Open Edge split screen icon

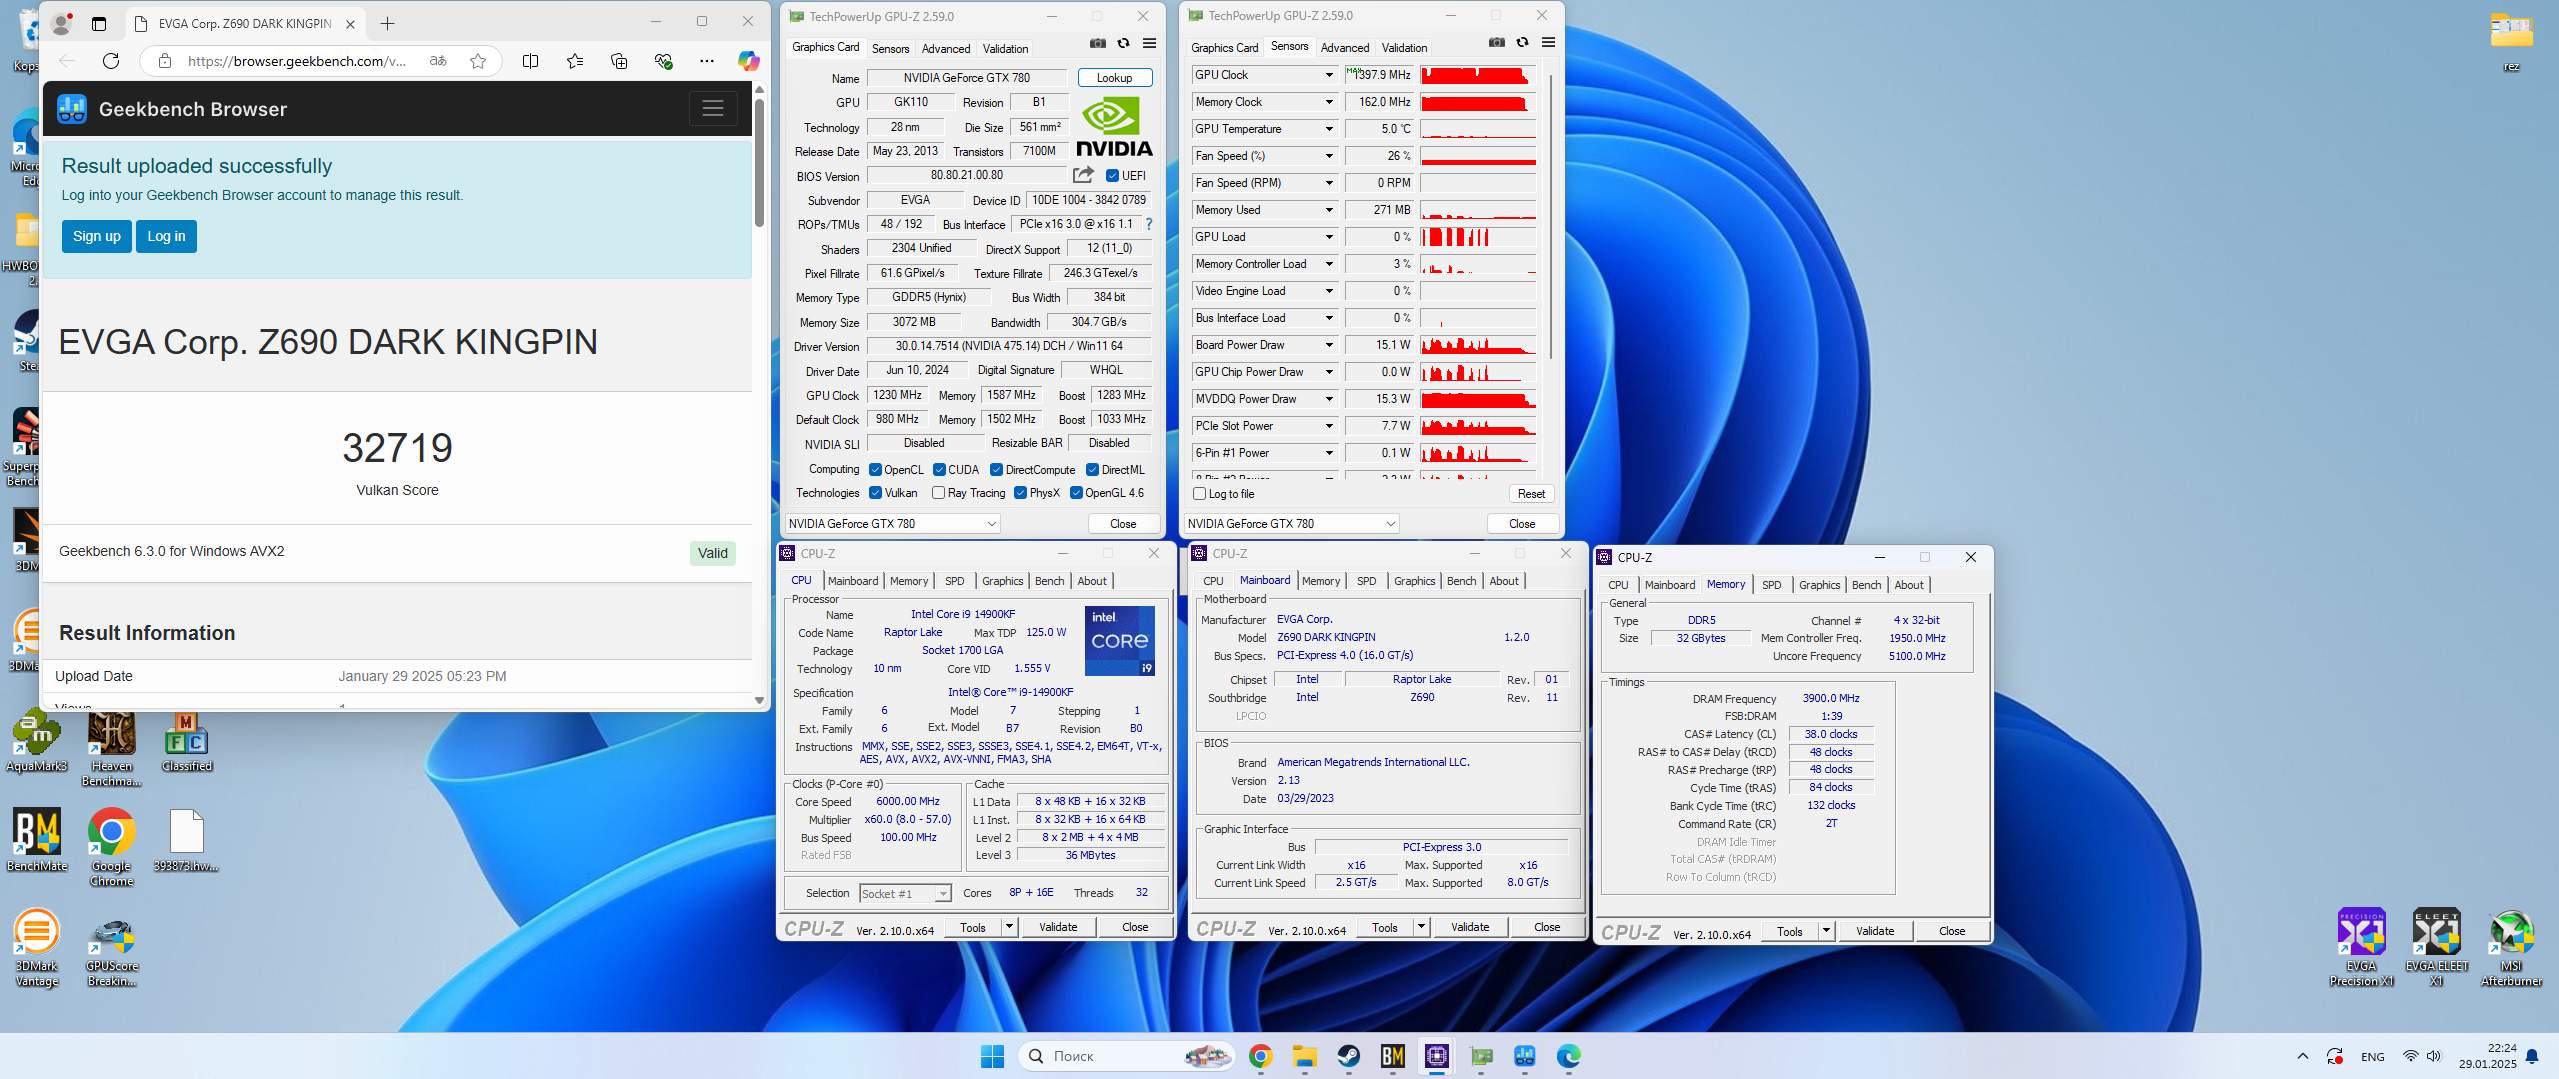click(x=531, y=61)
